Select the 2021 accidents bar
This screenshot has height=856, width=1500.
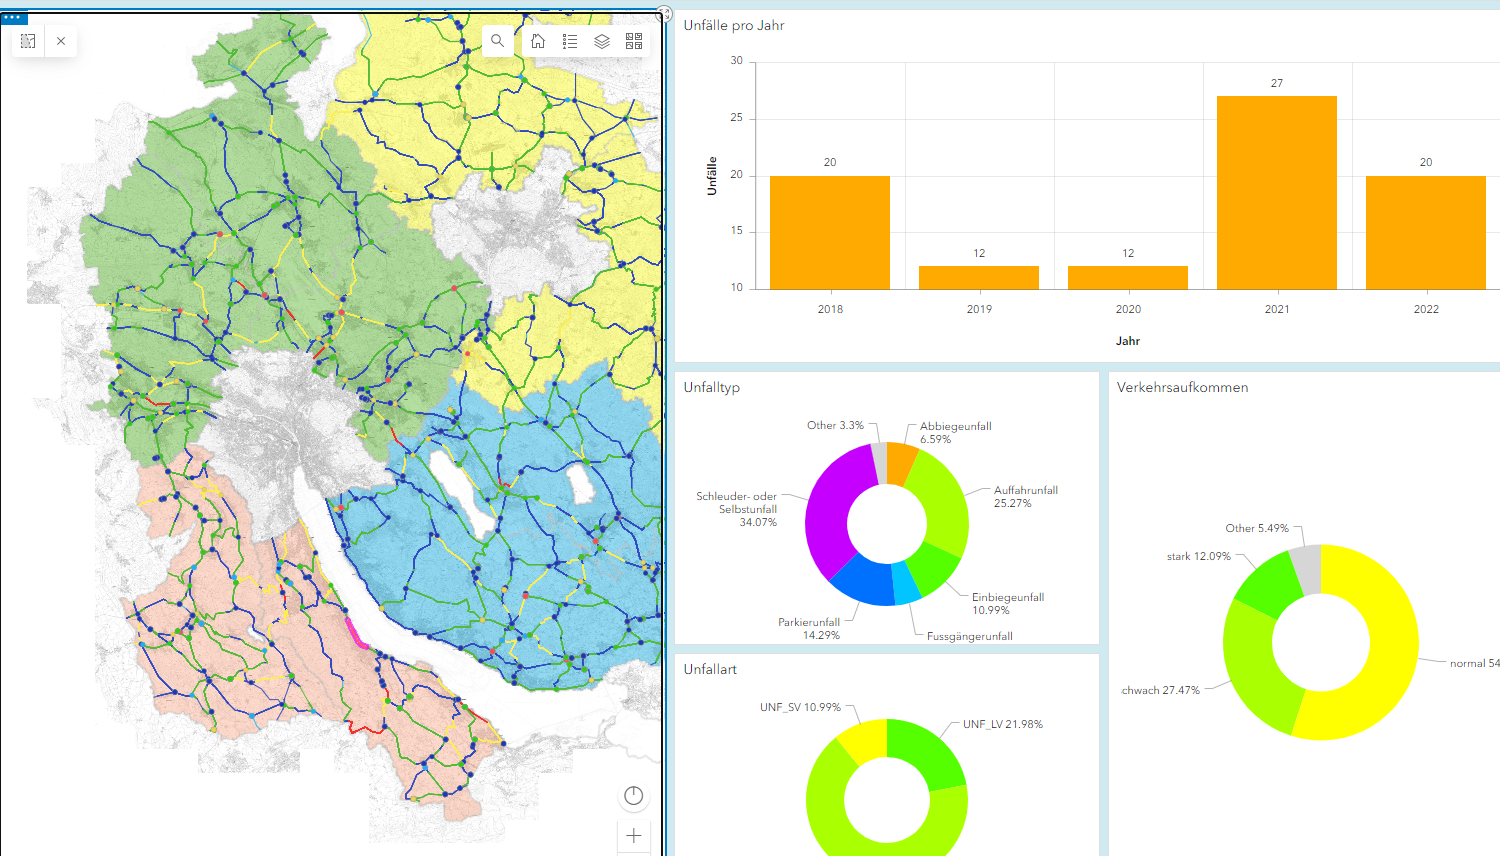click(x=1277, y=193)
